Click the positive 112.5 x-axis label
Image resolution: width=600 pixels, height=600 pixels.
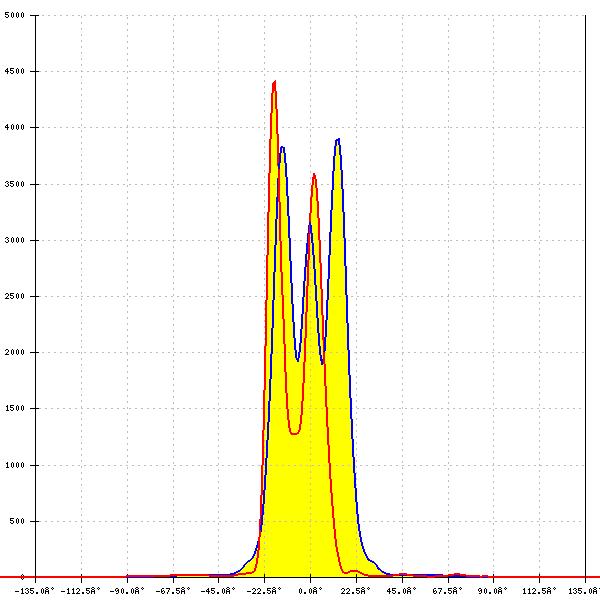point(539,591)
